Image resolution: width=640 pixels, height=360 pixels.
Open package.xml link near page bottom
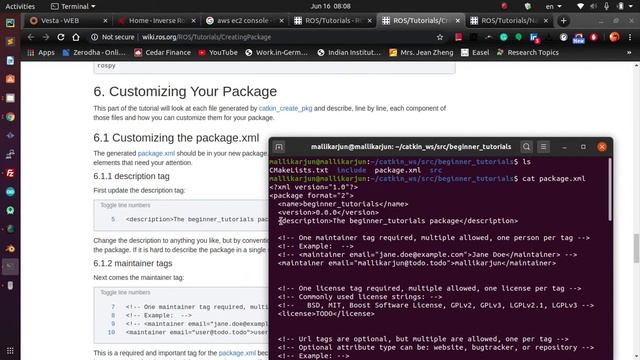pos(237,353)
